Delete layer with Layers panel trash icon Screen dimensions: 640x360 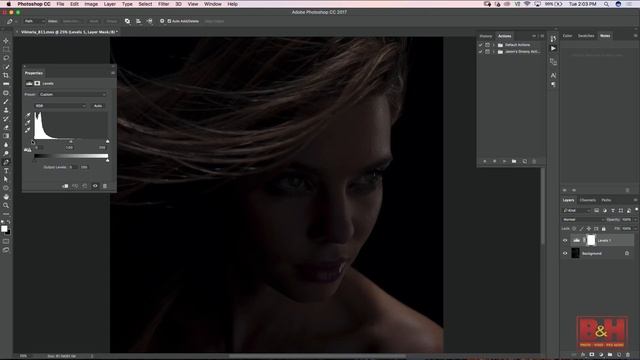pyautogui.click(x=628, y=355)
